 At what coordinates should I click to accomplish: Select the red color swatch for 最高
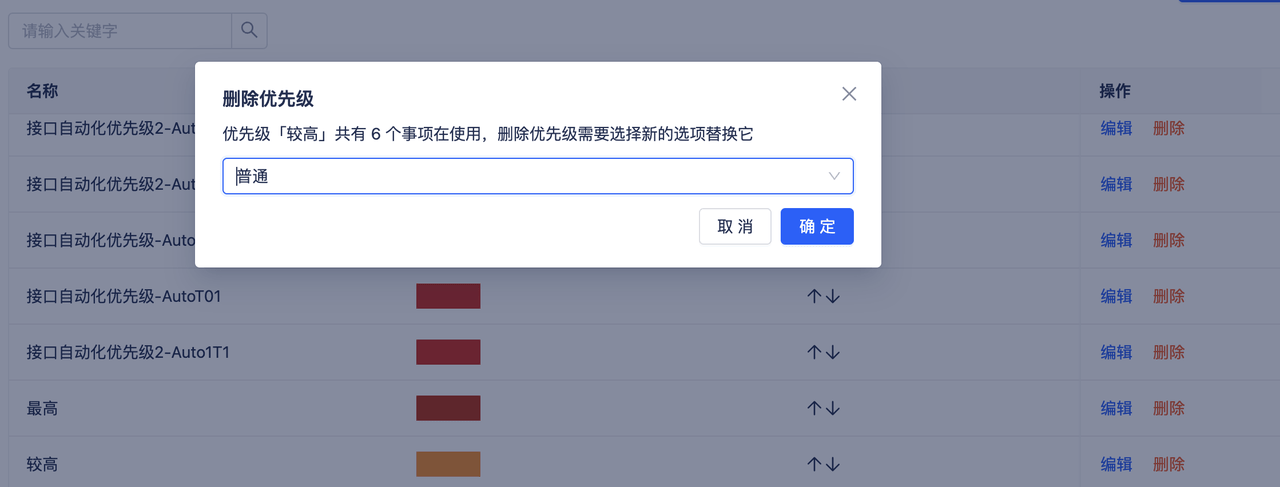[x=448, y=408]
